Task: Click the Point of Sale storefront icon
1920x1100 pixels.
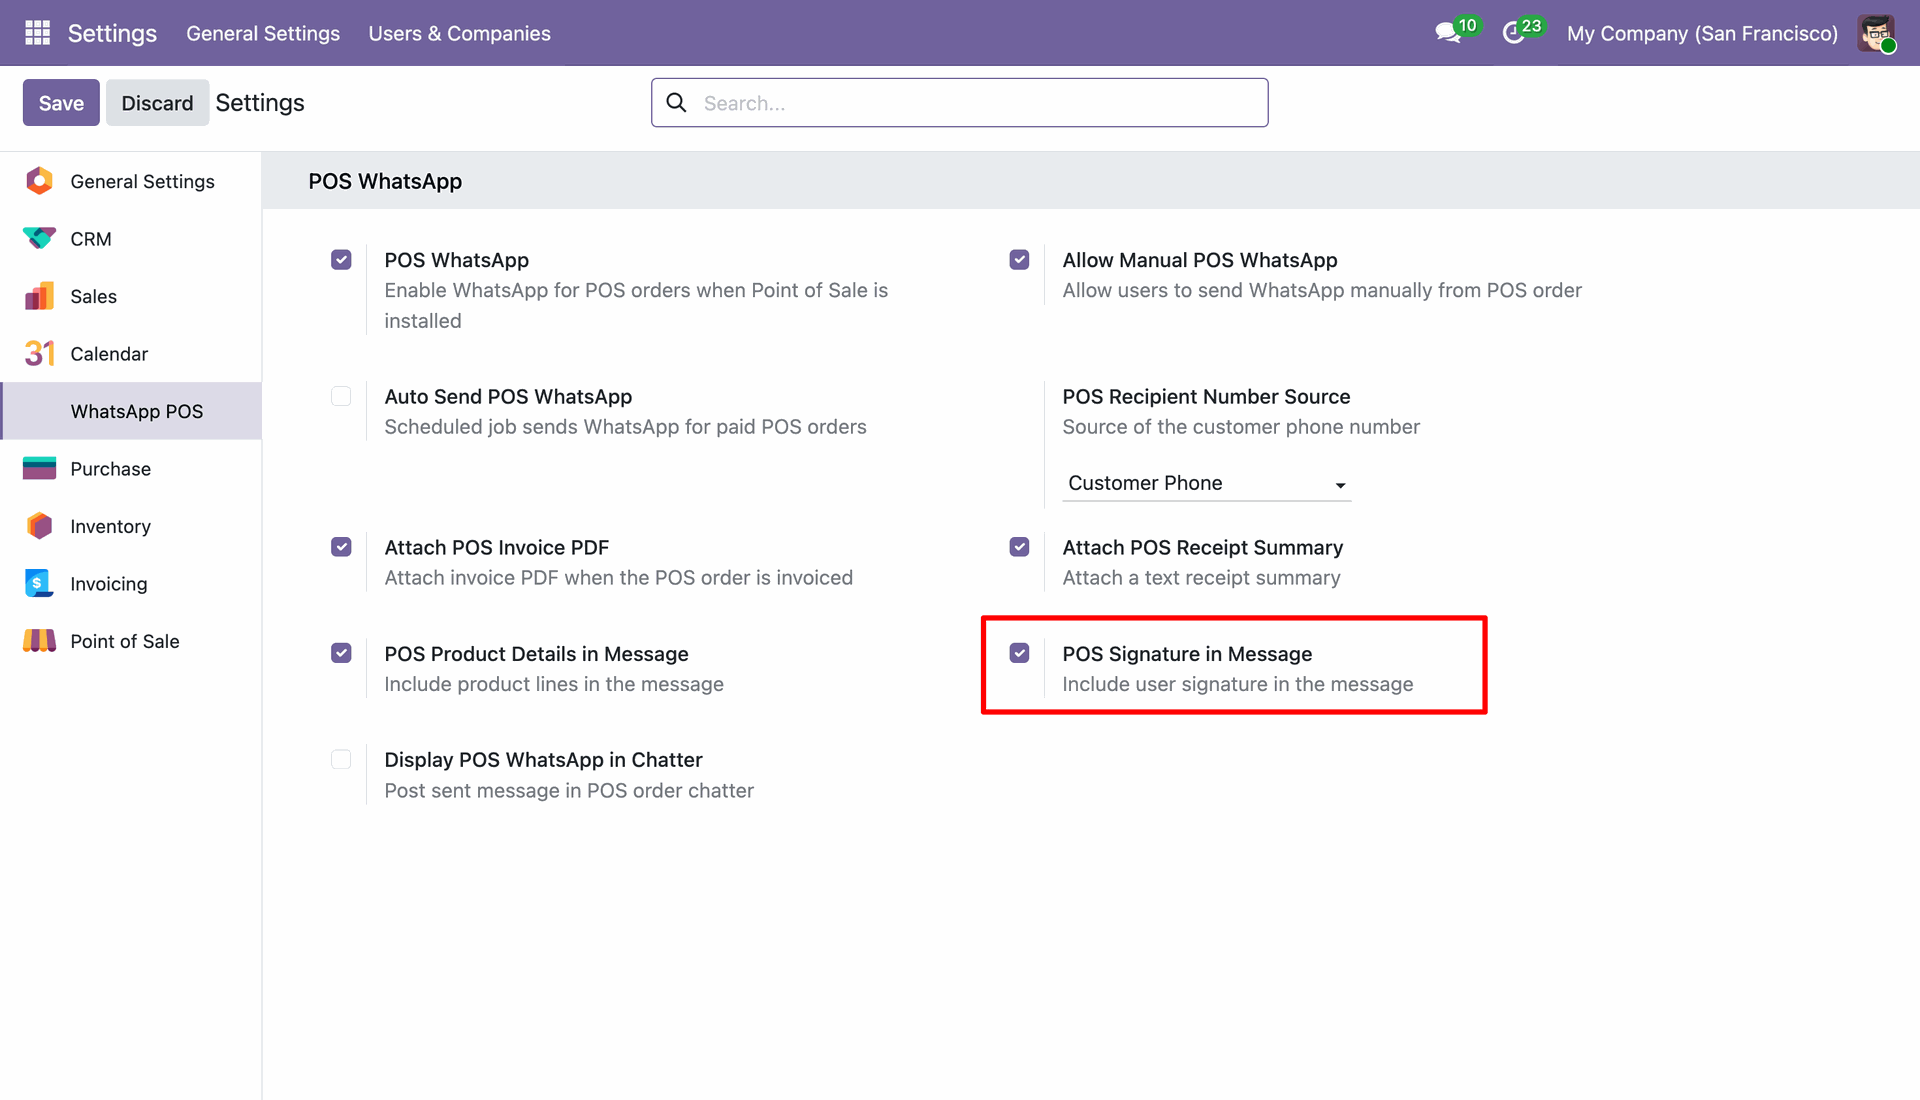Action: (39, 641)
